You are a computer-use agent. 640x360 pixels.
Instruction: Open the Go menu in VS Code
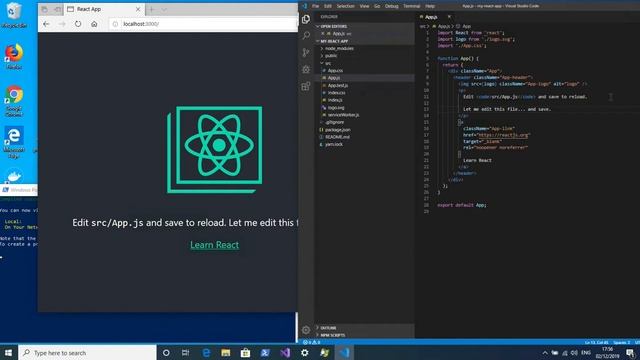[377, 6]
